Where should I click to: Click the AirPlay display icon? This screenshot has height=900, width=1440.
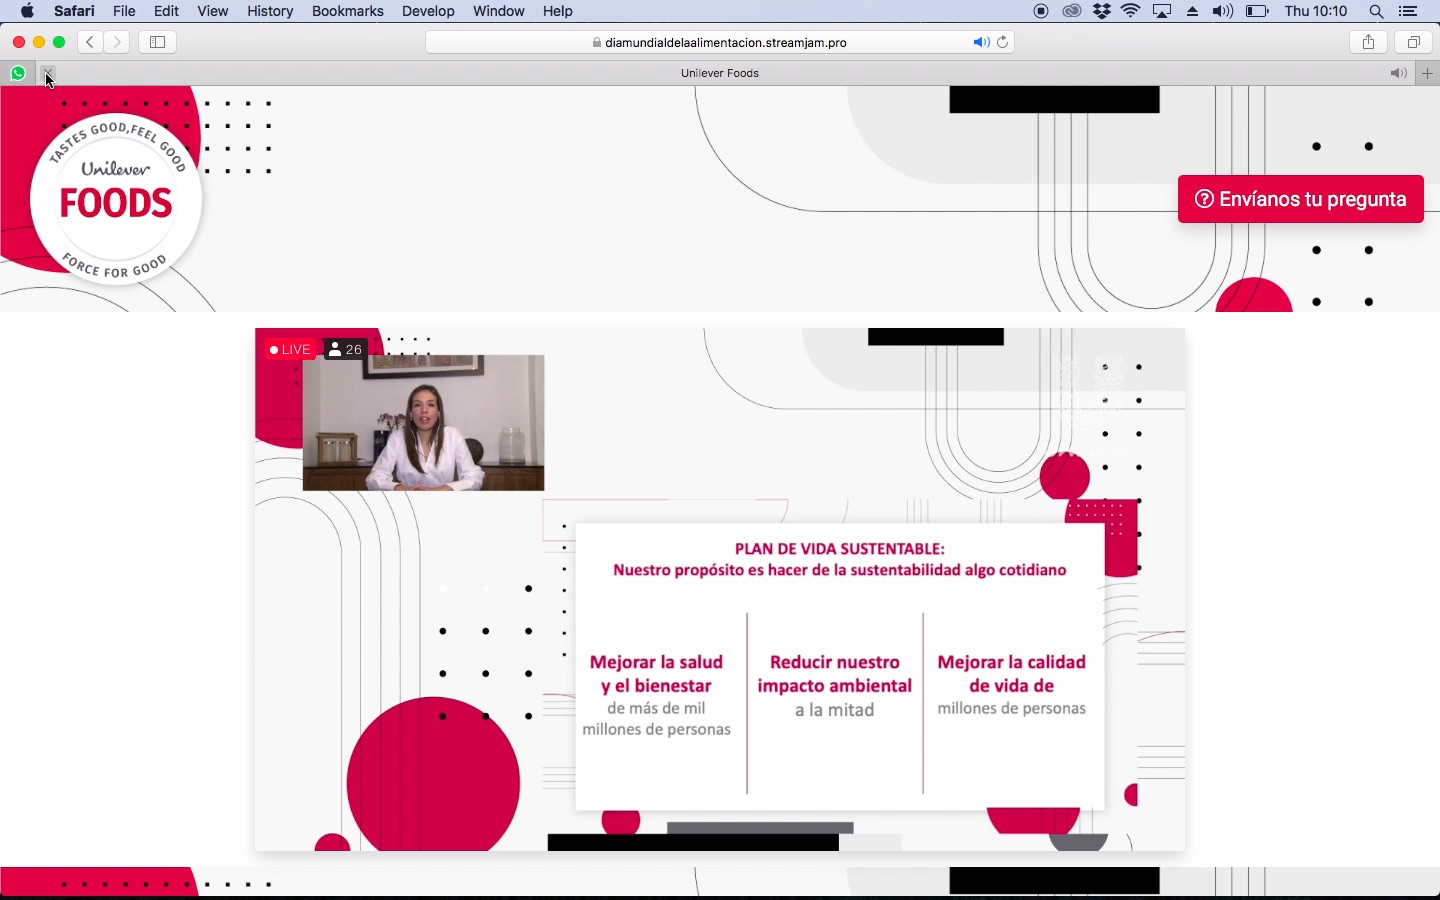click(1161, 11)
